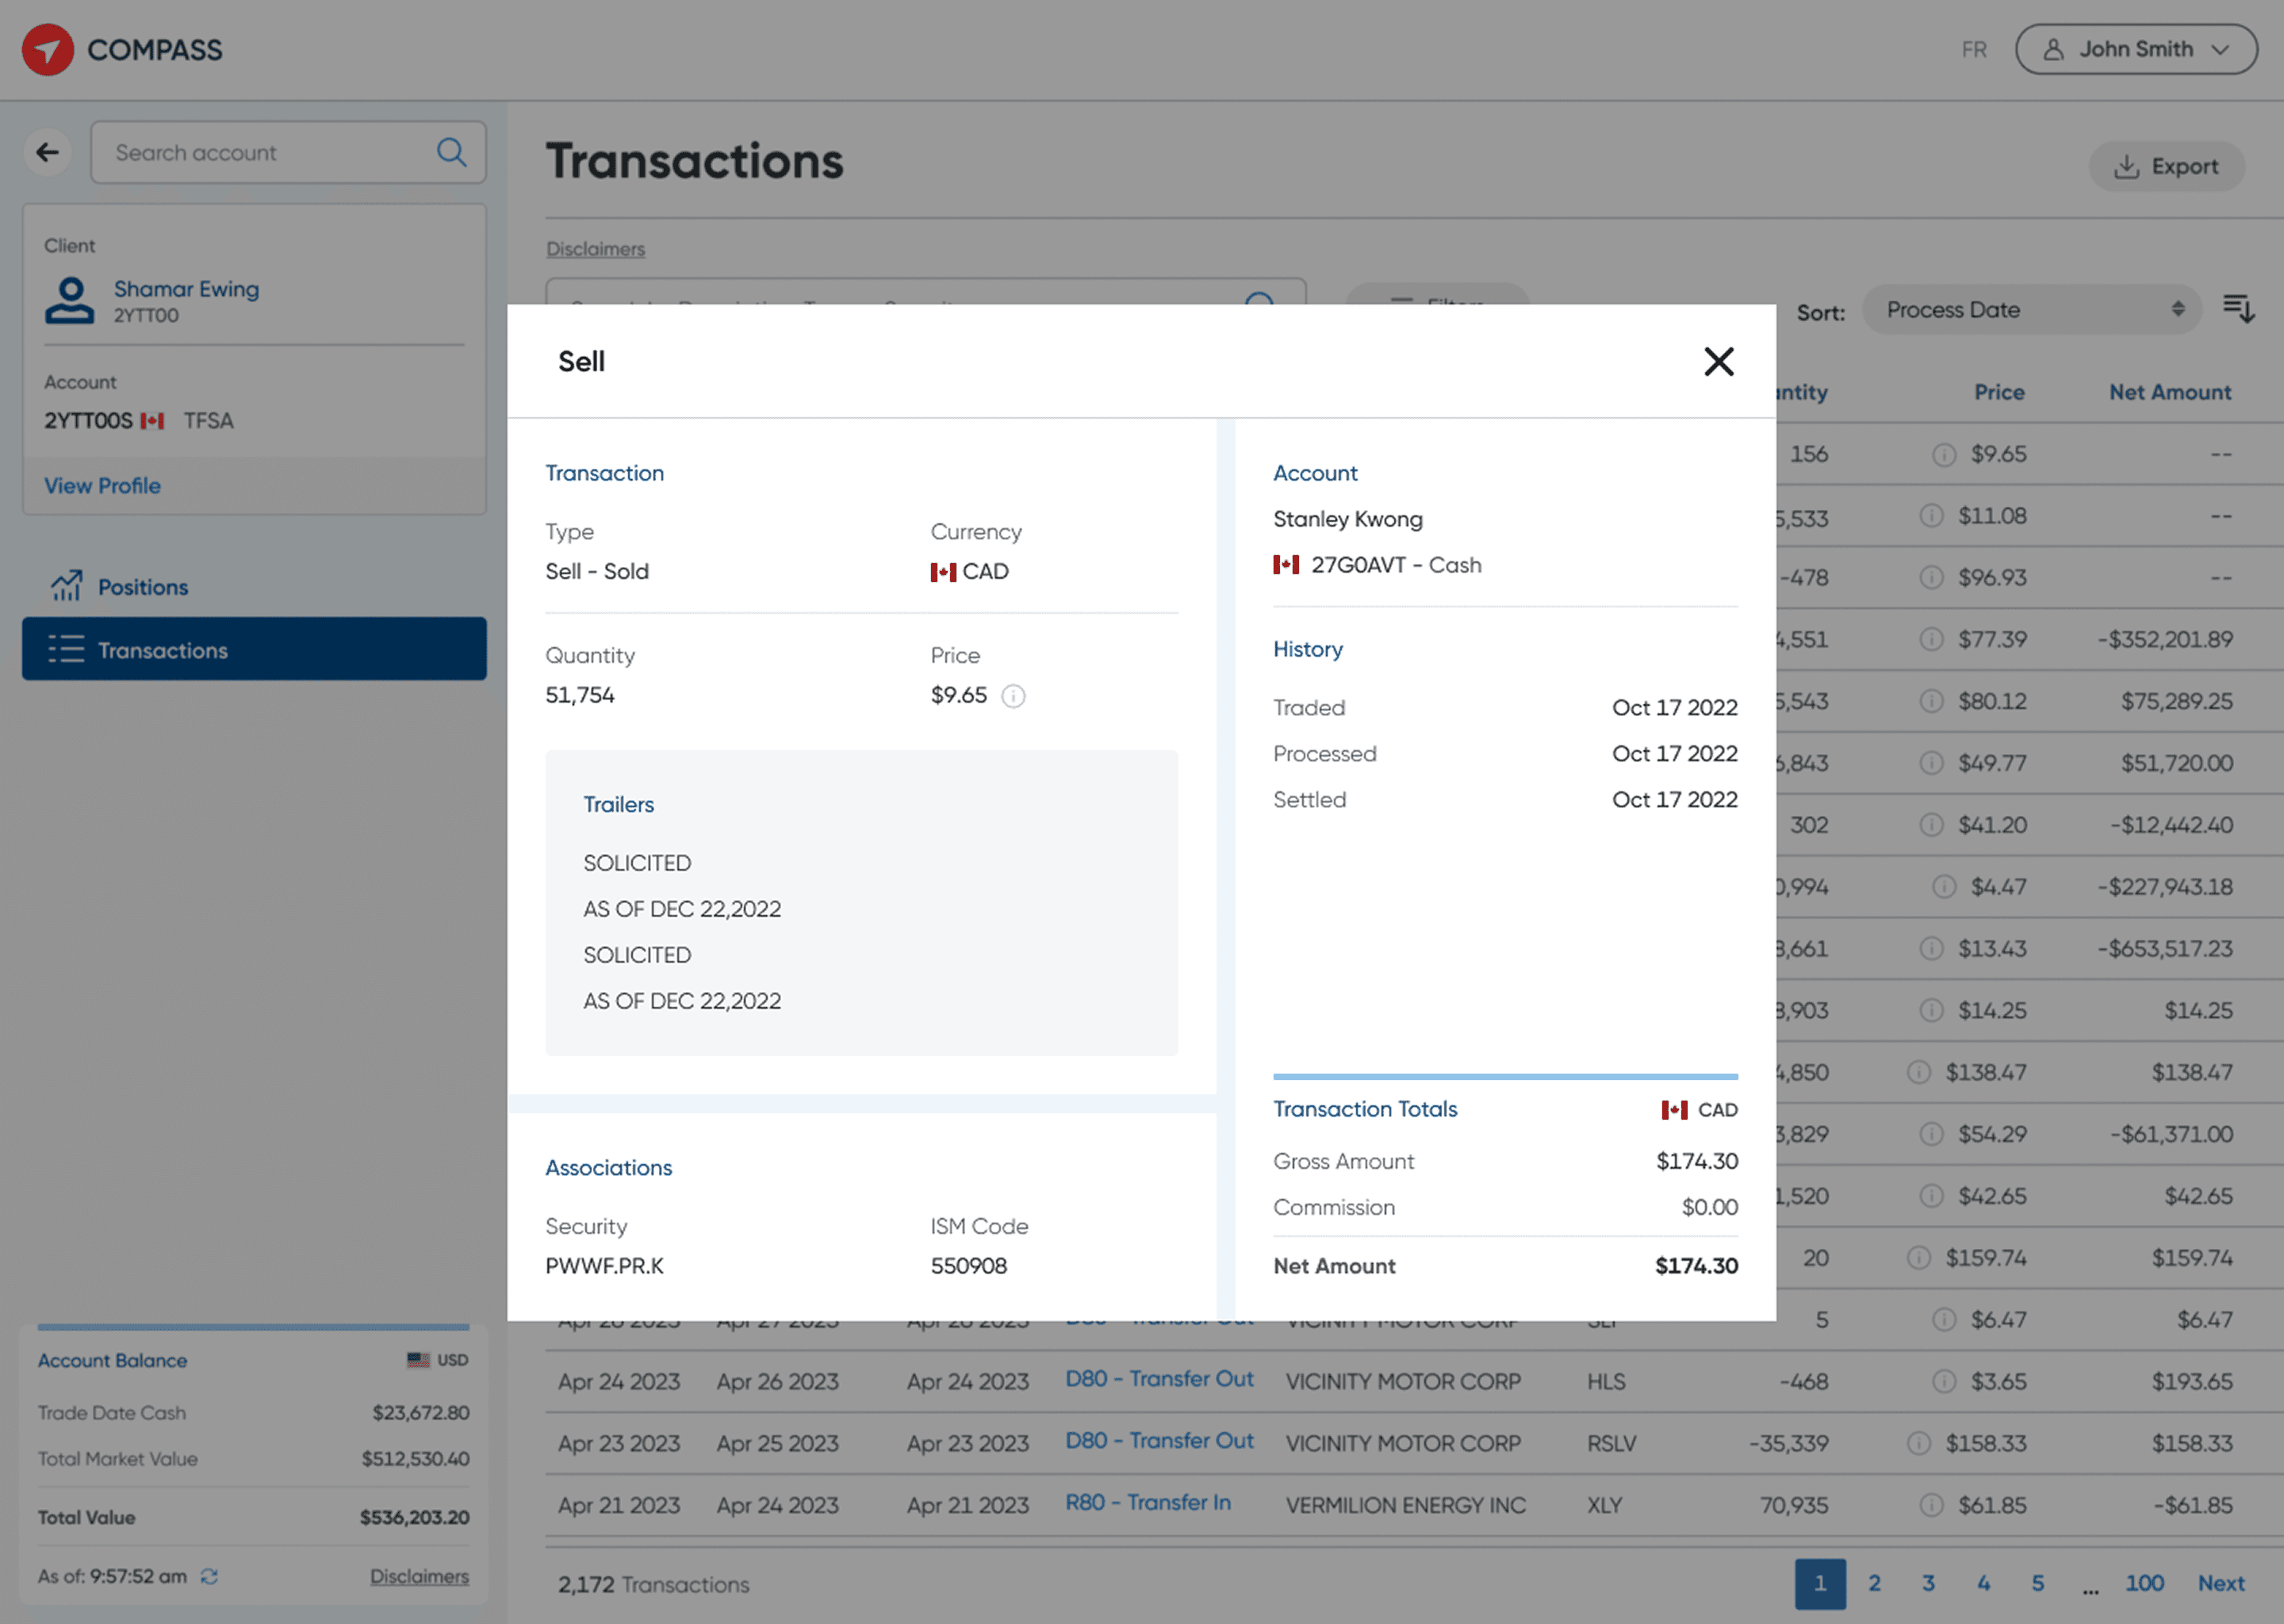
Task: Go back using the arrow button
Action: (47, 152)
